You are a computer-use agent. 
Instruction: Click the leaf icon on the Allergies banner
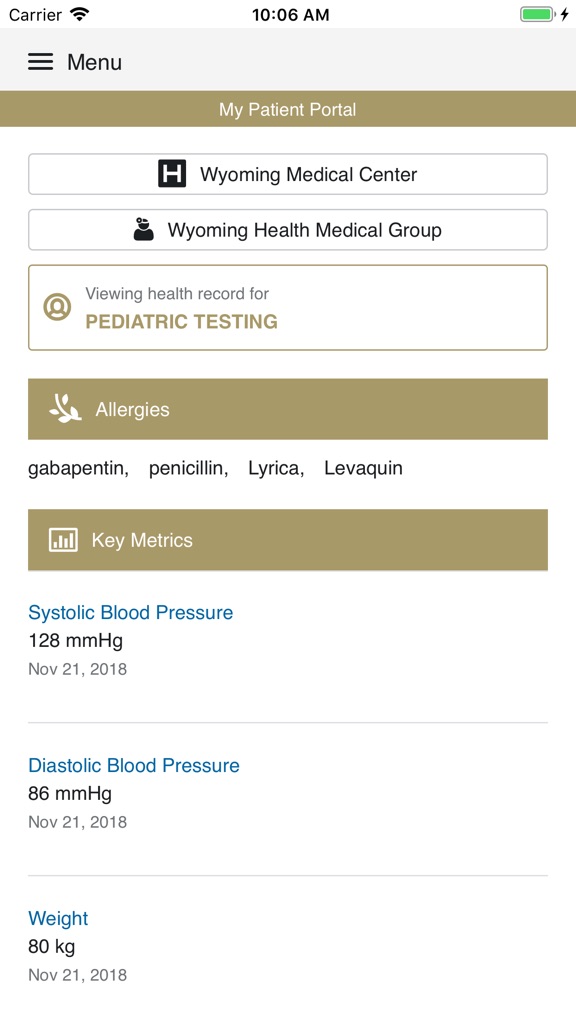click(x=63, y=408)
